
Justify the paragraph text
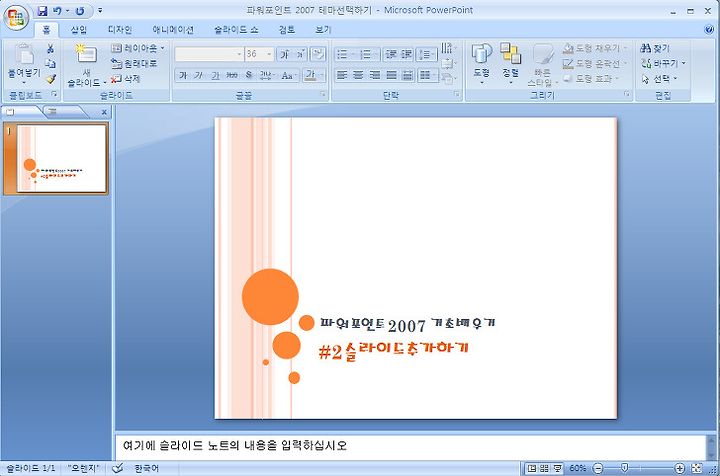391,75
